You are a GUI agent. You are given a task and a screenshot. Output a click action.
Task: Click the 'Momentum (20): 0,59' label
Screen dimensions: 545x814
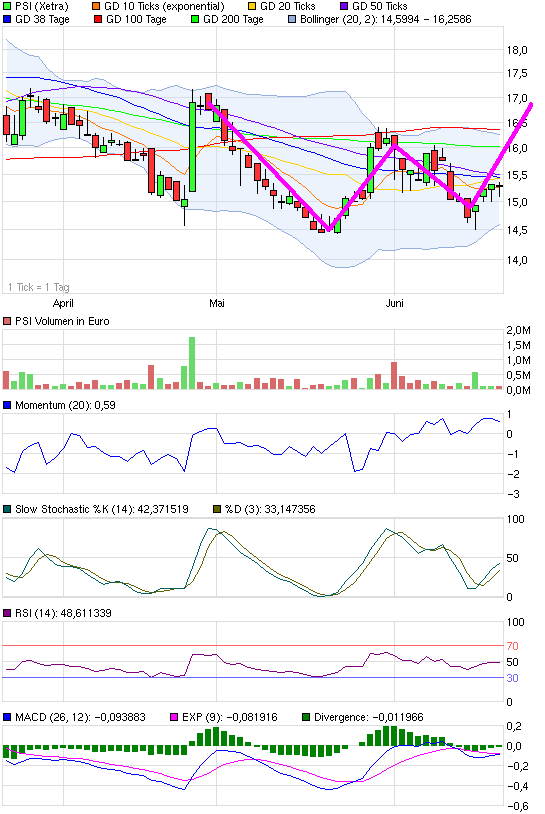click(x=65, y=405)
